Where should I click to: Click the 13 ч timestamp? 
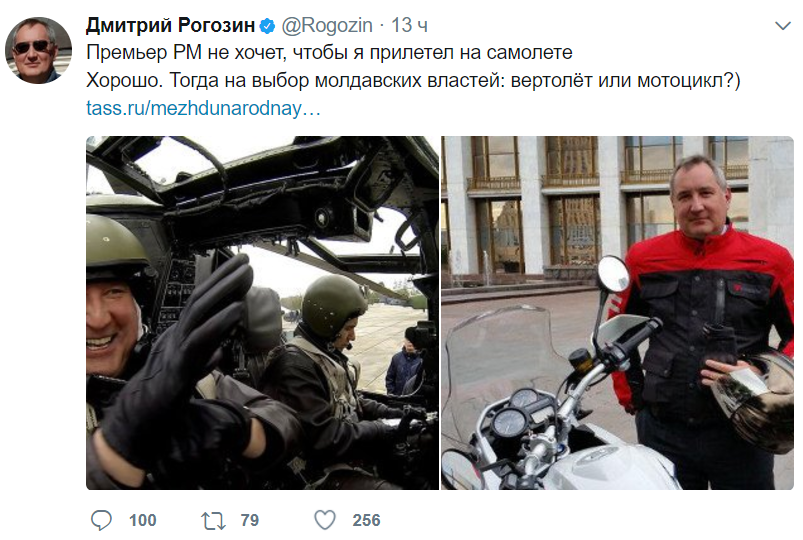pos(409,25)
